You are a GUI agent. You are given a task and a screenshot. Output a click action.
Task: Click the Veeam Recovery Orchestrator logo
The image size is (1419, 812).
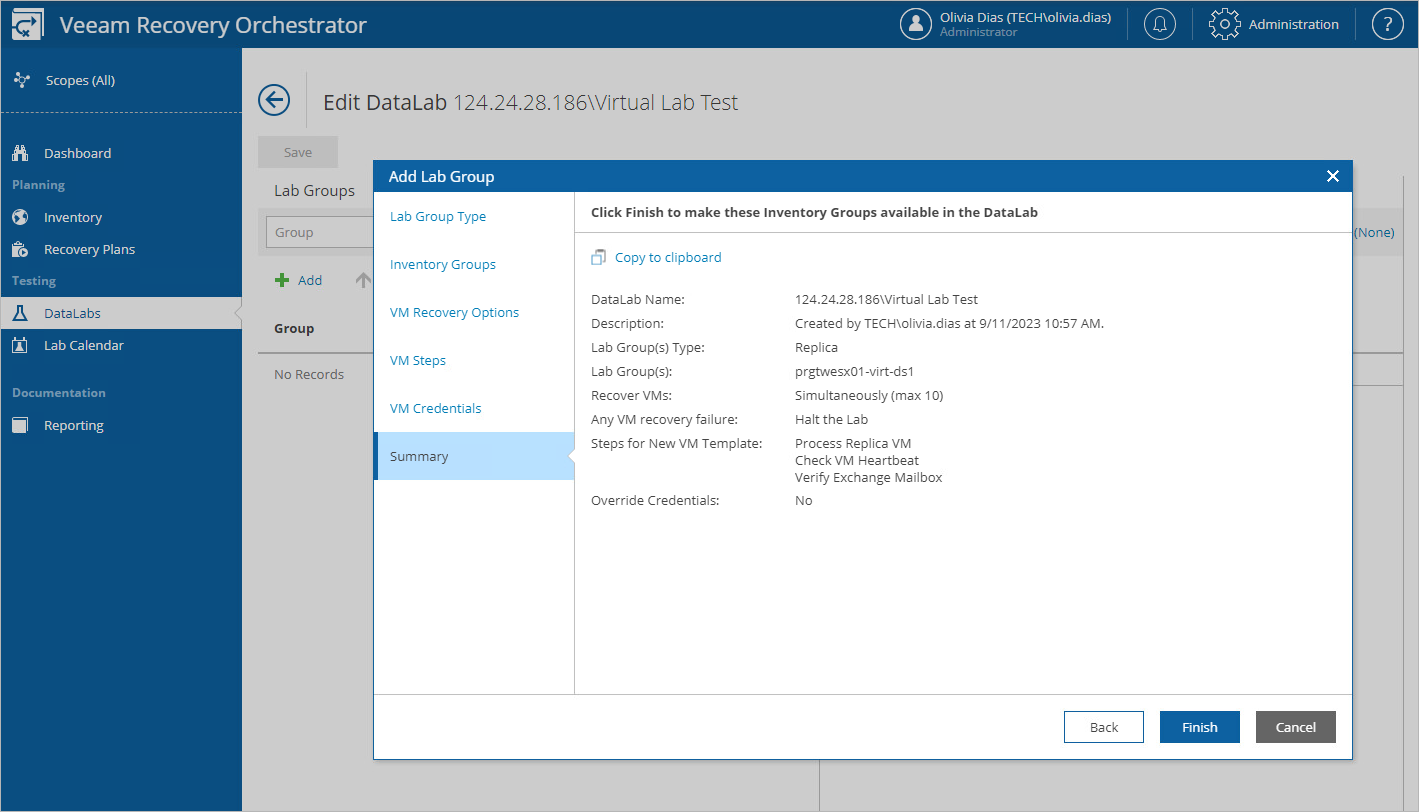point(27,25)
